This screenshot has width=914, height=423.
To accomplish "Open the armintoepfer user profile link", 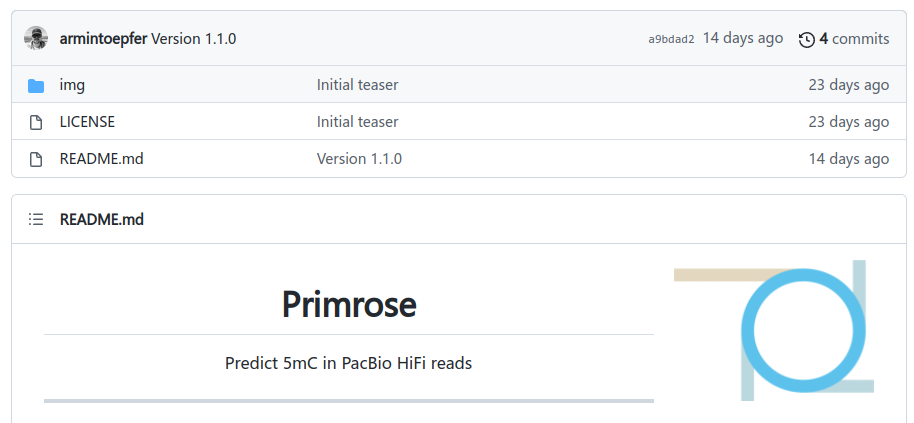I will 103,39.
